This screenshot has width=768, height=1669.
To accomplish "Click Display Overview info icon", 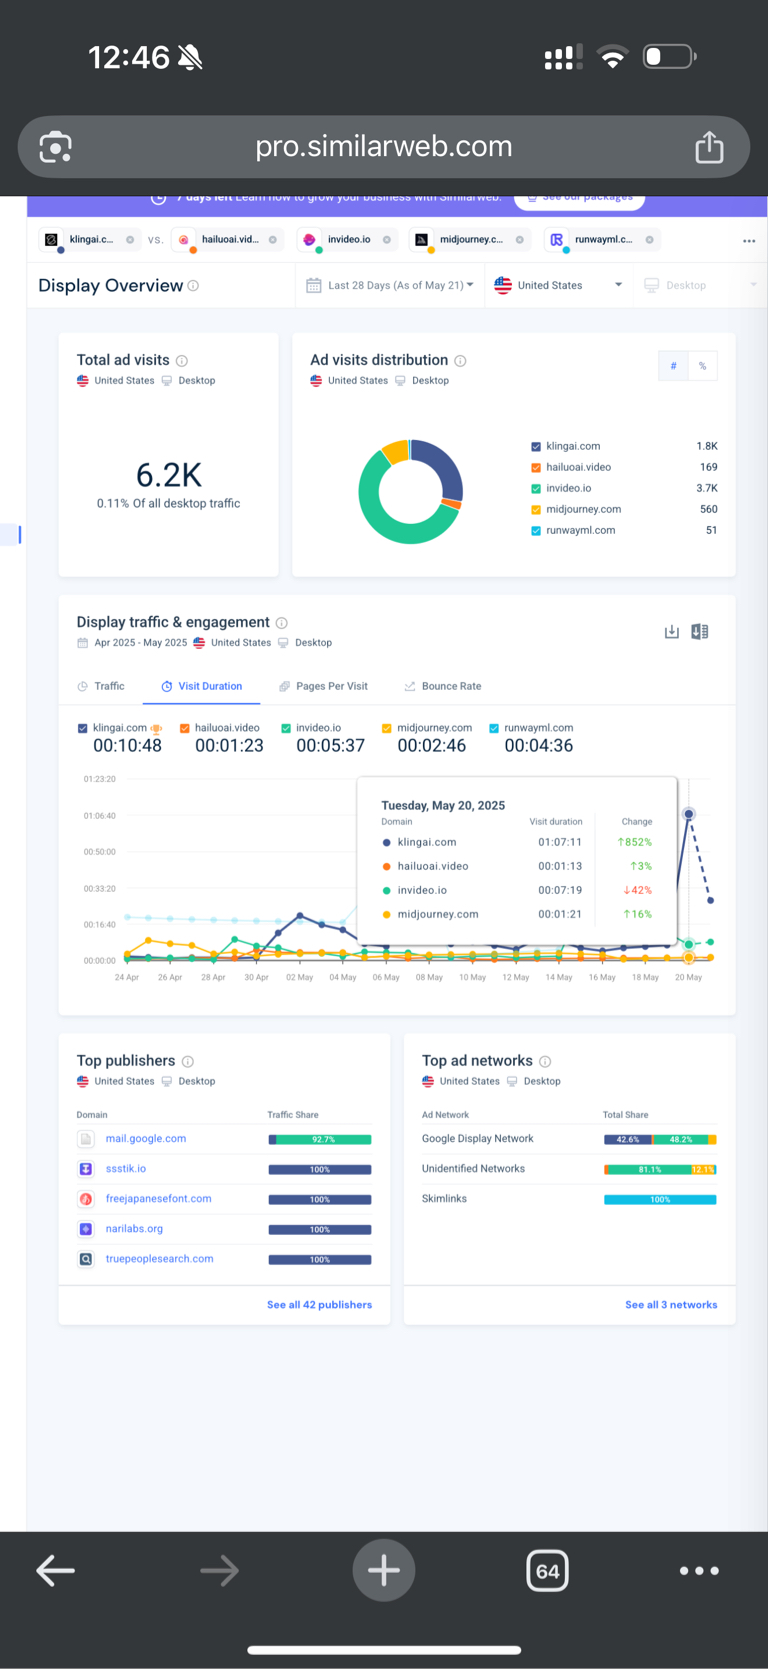I will pos(193,286).
